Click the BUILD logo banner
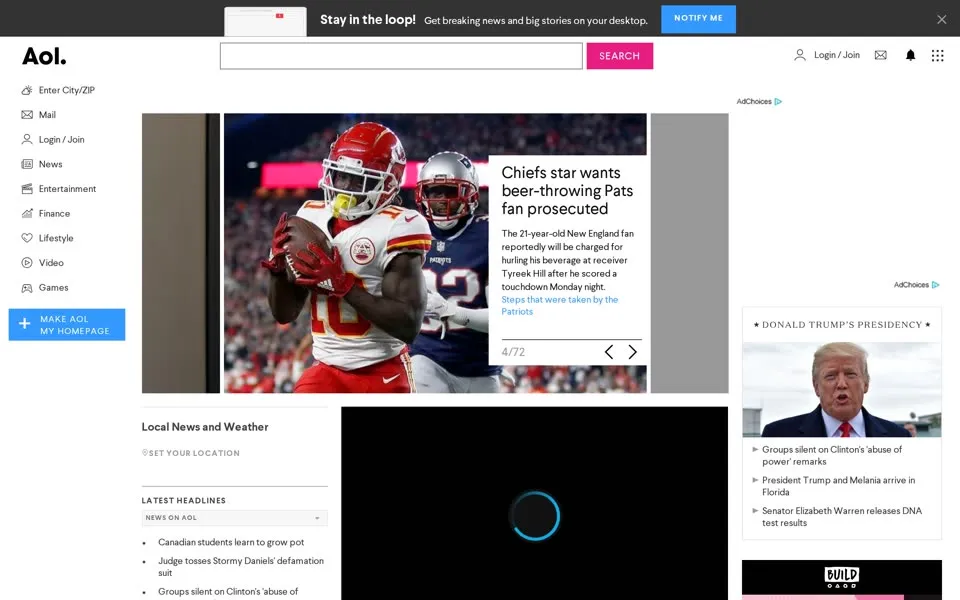Image resolution: width=960 pixels, height=600 pixels. 842,579
